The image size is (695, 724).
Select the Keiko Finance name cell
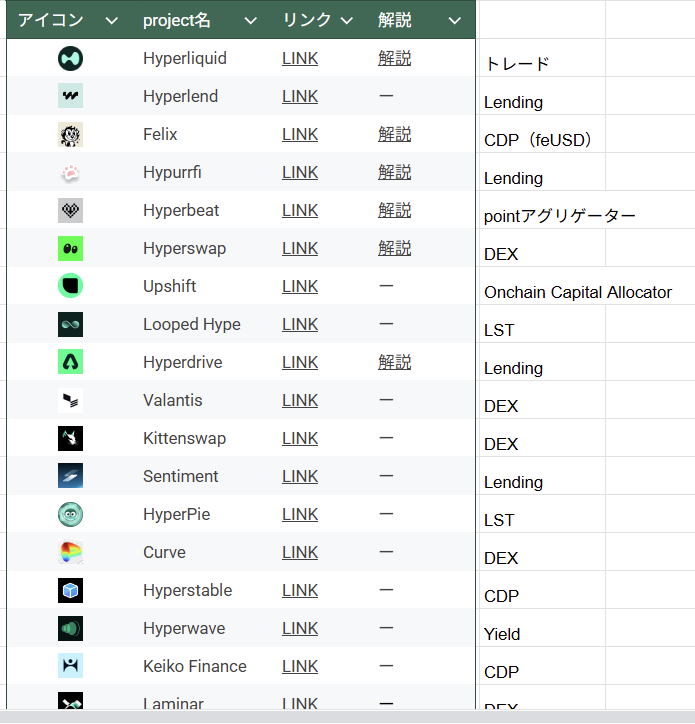tap(194, 666)
